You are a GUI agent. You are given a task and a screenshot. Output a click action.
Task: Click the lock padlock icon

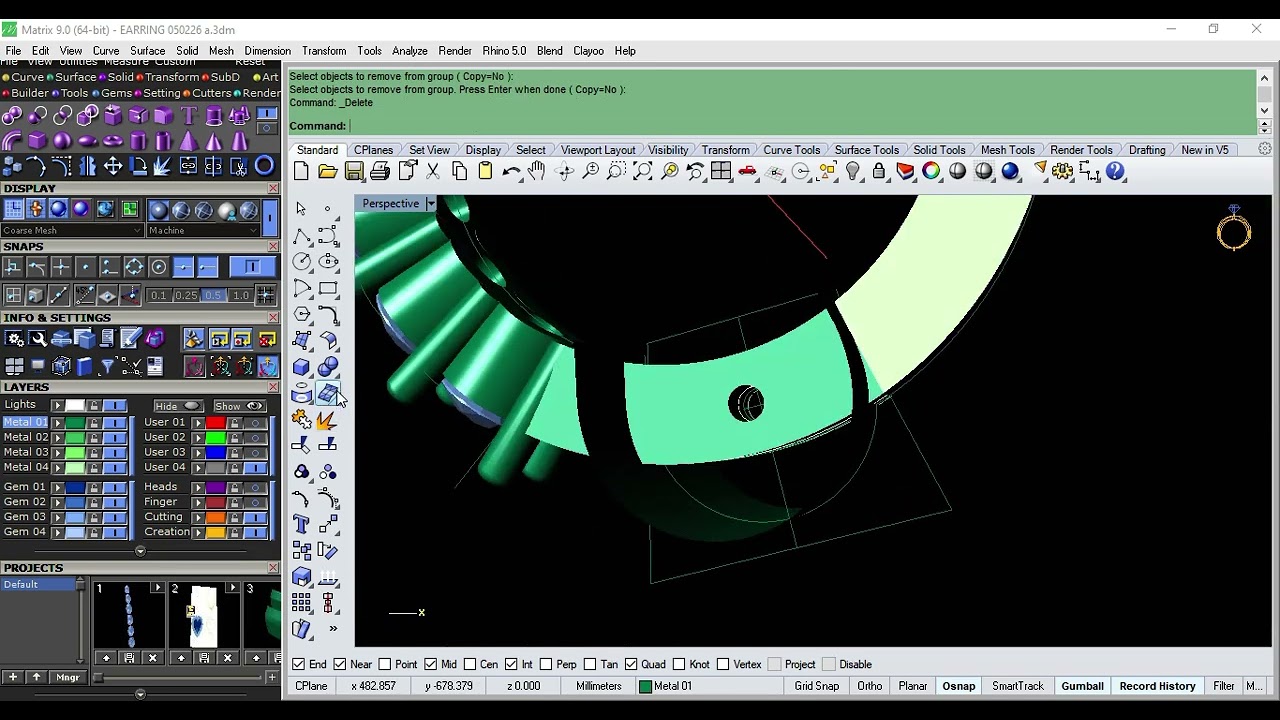(x=879, y=172)
